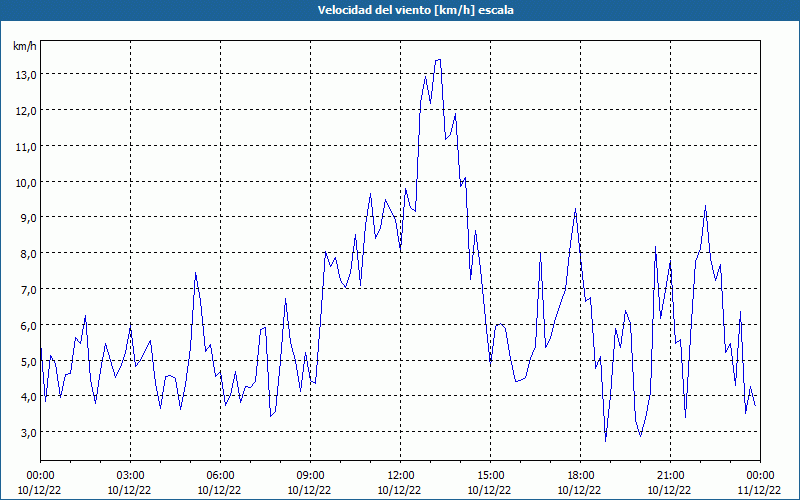The image size is (800, 500).
Task: Click the 5,0 value on the y-axis
Action: point(28,361)
